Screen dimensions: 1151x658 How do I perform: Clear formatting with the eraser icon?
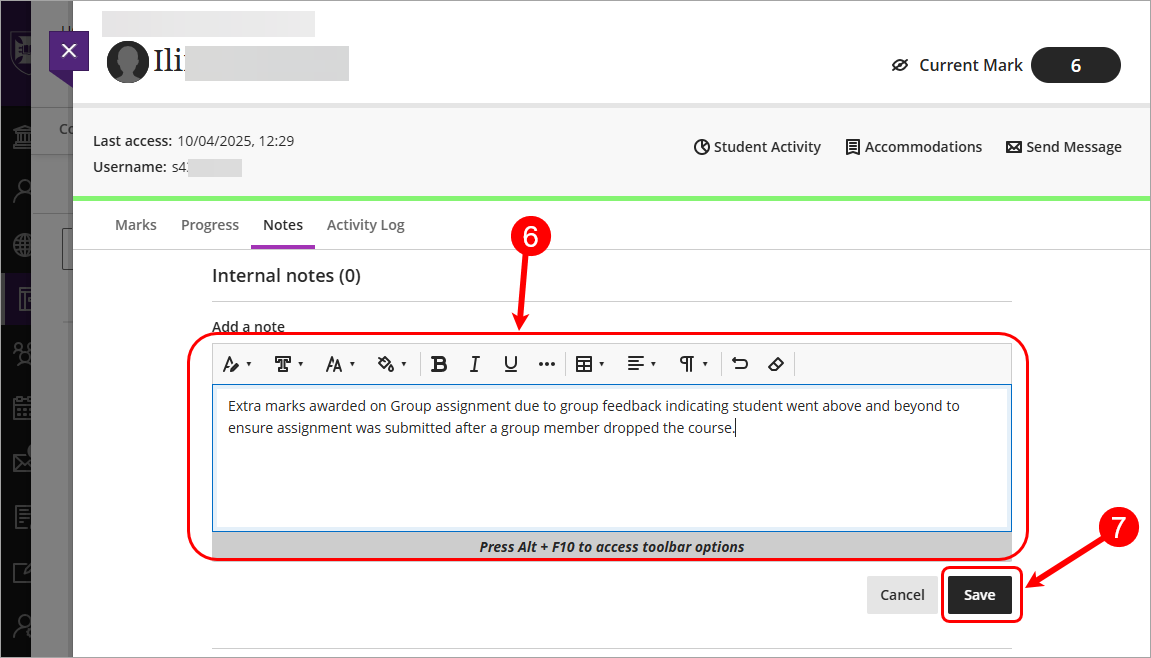(776, 363)
